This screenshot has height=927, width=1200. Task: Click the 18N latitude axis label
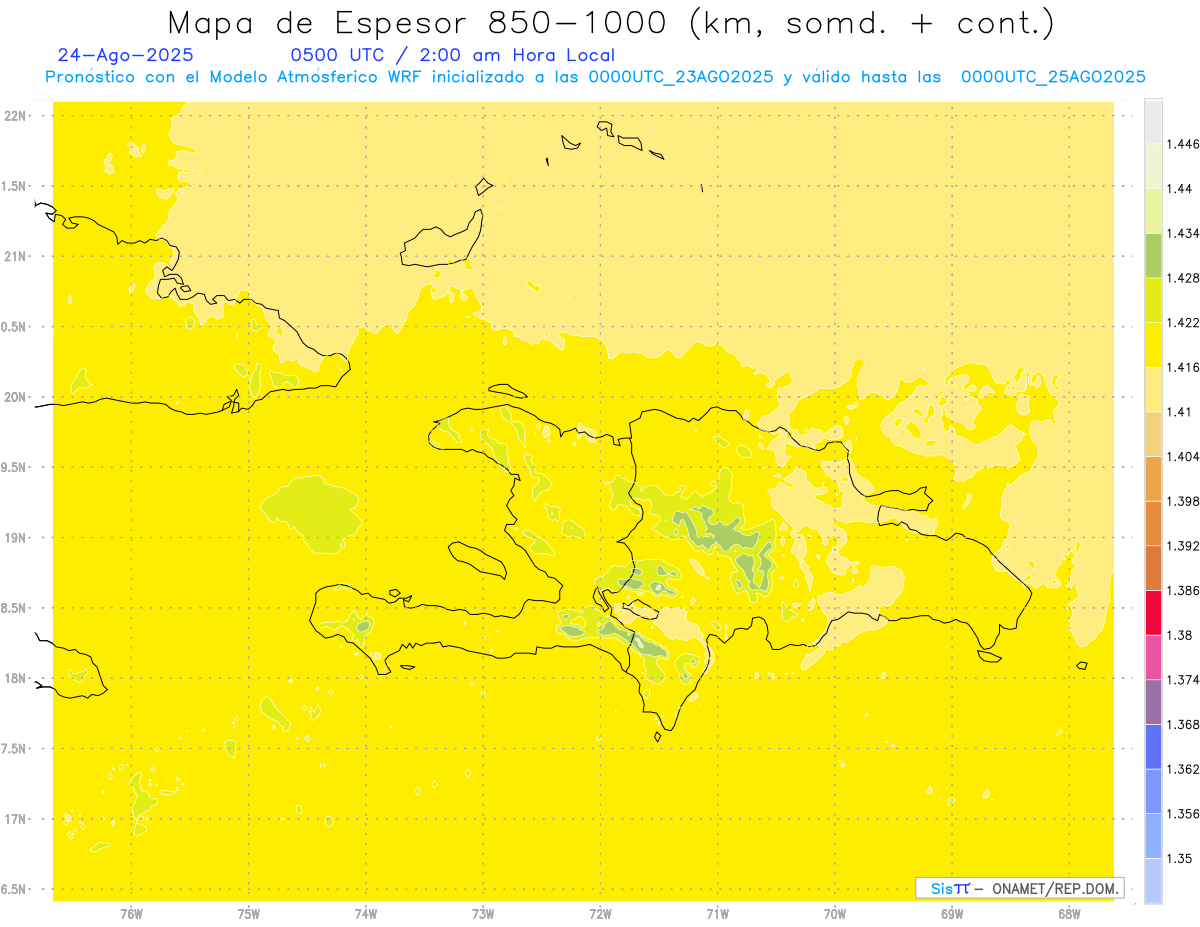click(x=15, y=678)
